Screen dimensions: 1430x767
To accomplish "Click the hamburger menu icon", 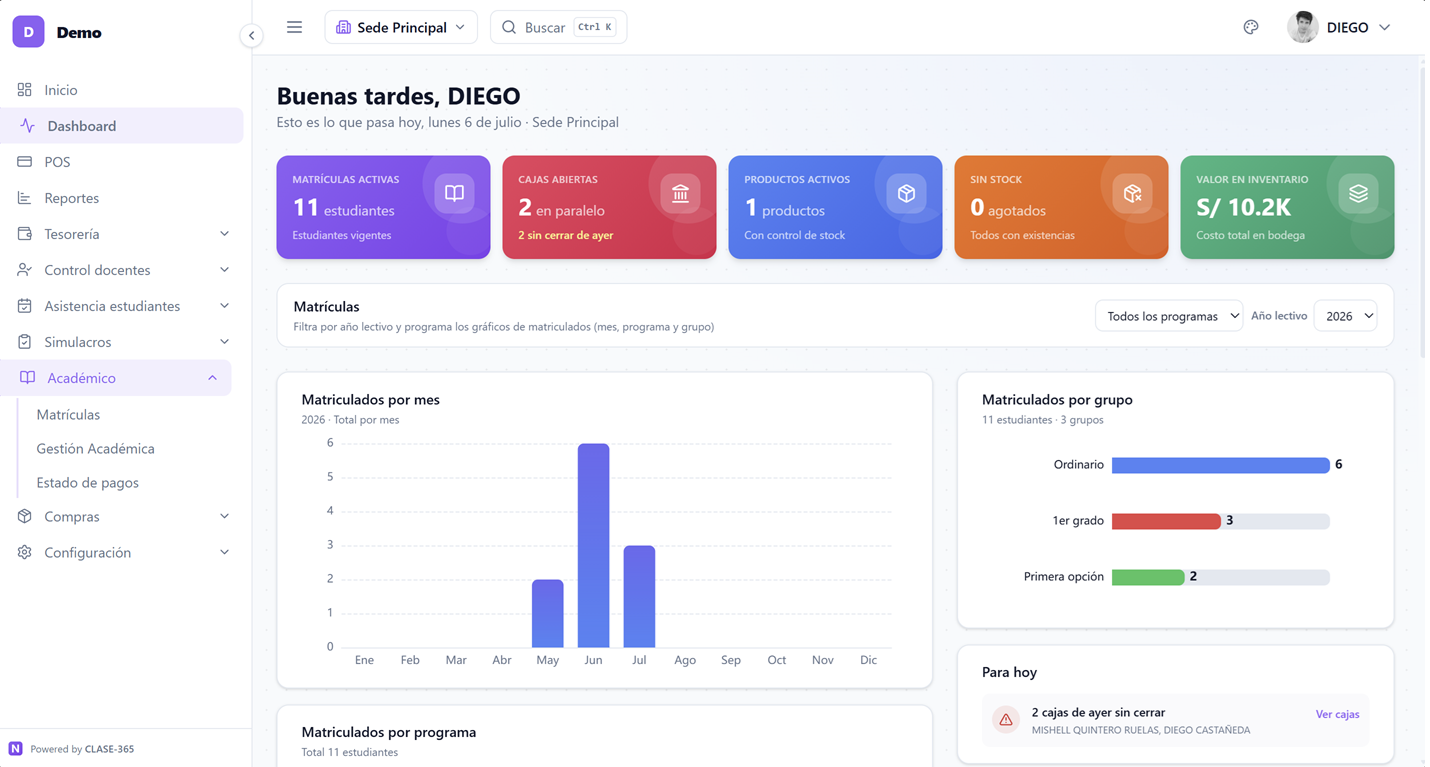I will pyautogui.click(x=294, y=27).
